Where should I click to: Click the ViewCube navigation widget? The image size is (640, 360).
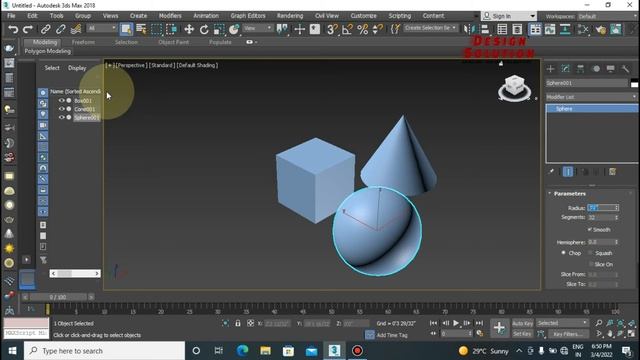pyautogui.click(x=514, y=88)
